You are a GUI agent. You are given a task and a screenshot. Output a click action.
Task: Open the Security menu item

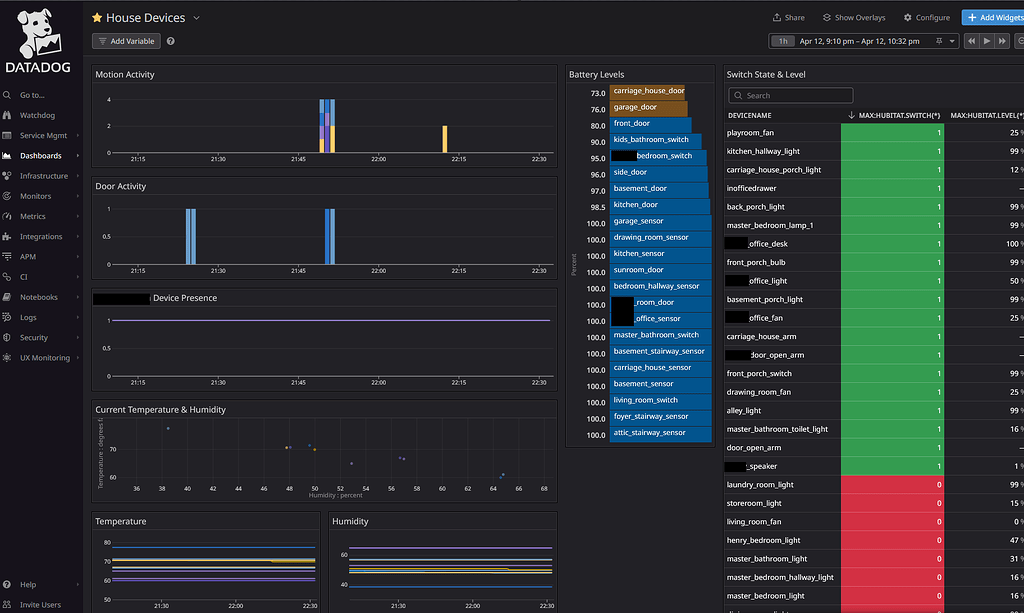click(x=32, y=337)
